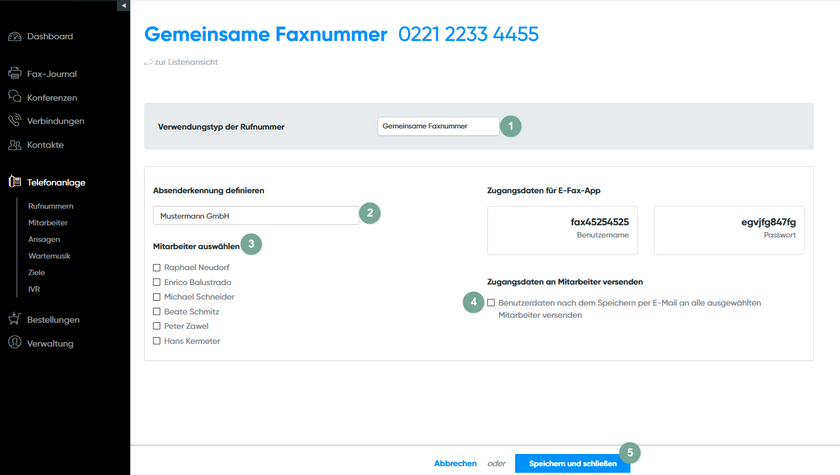
Task: Click the Zugangsdaten für E-Fax-App label
Action: coord(544,191)
